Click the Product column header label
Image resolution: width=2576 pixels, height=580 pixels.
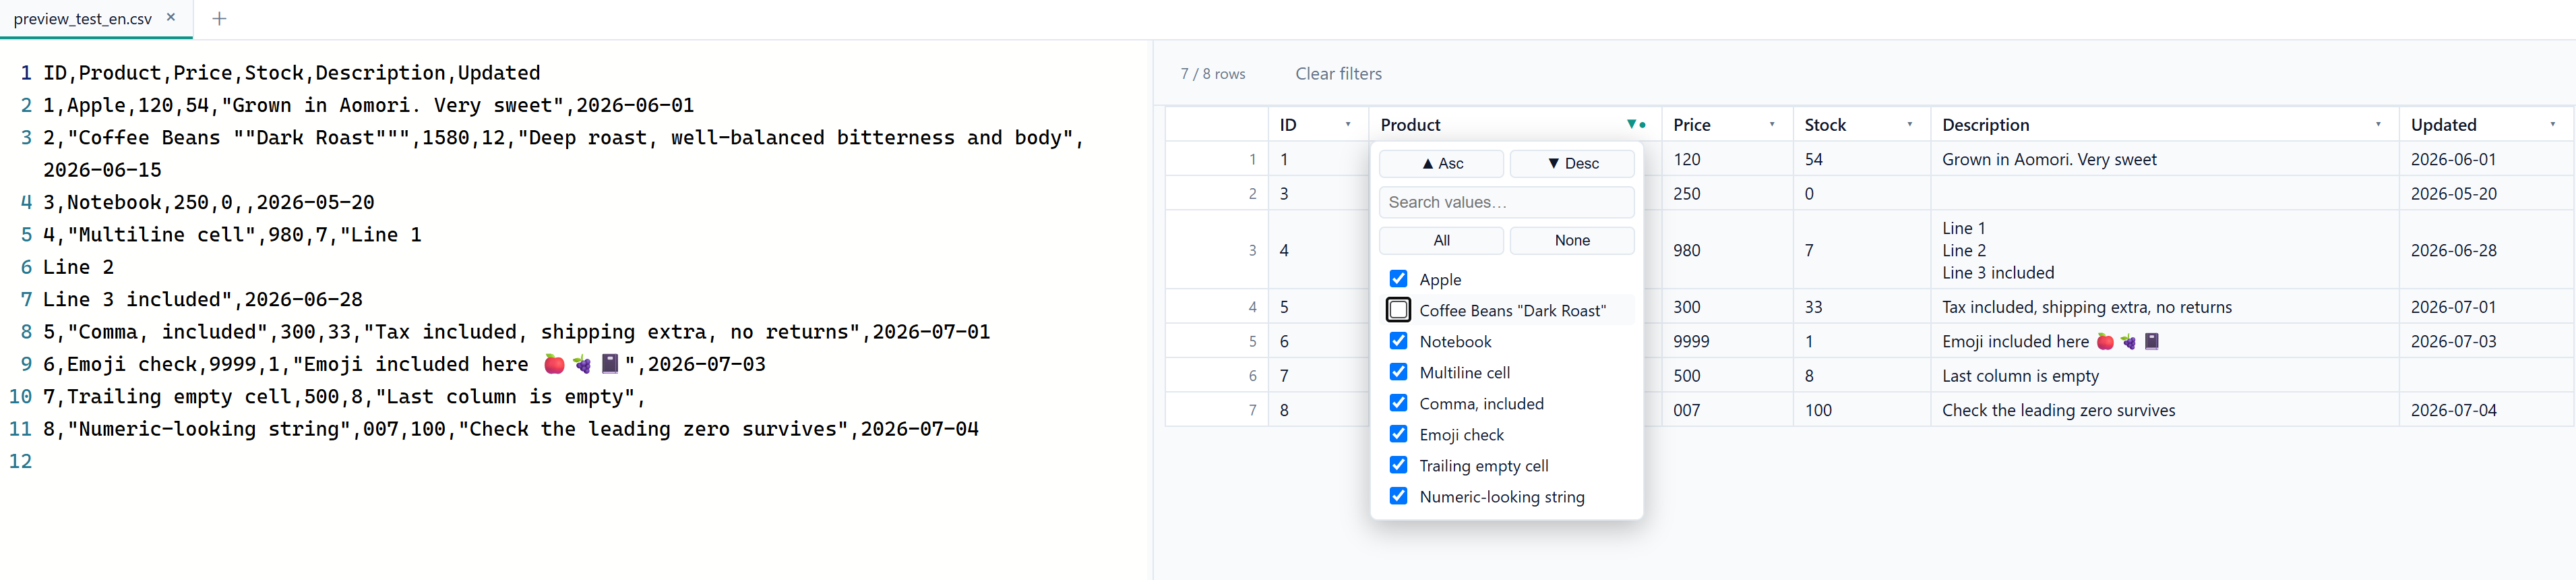click(1410, 125)
